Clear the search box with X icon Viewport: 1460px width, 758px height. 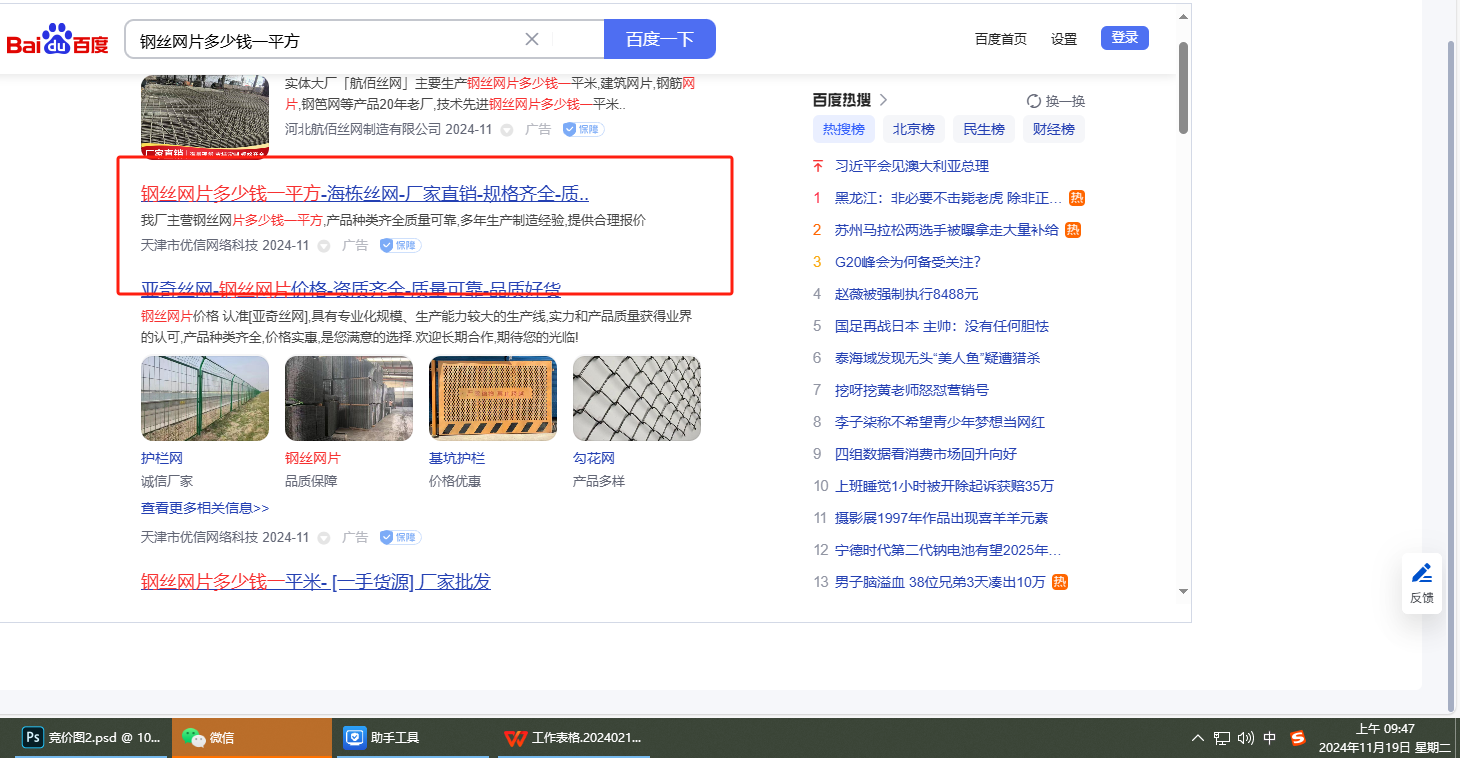532,39
